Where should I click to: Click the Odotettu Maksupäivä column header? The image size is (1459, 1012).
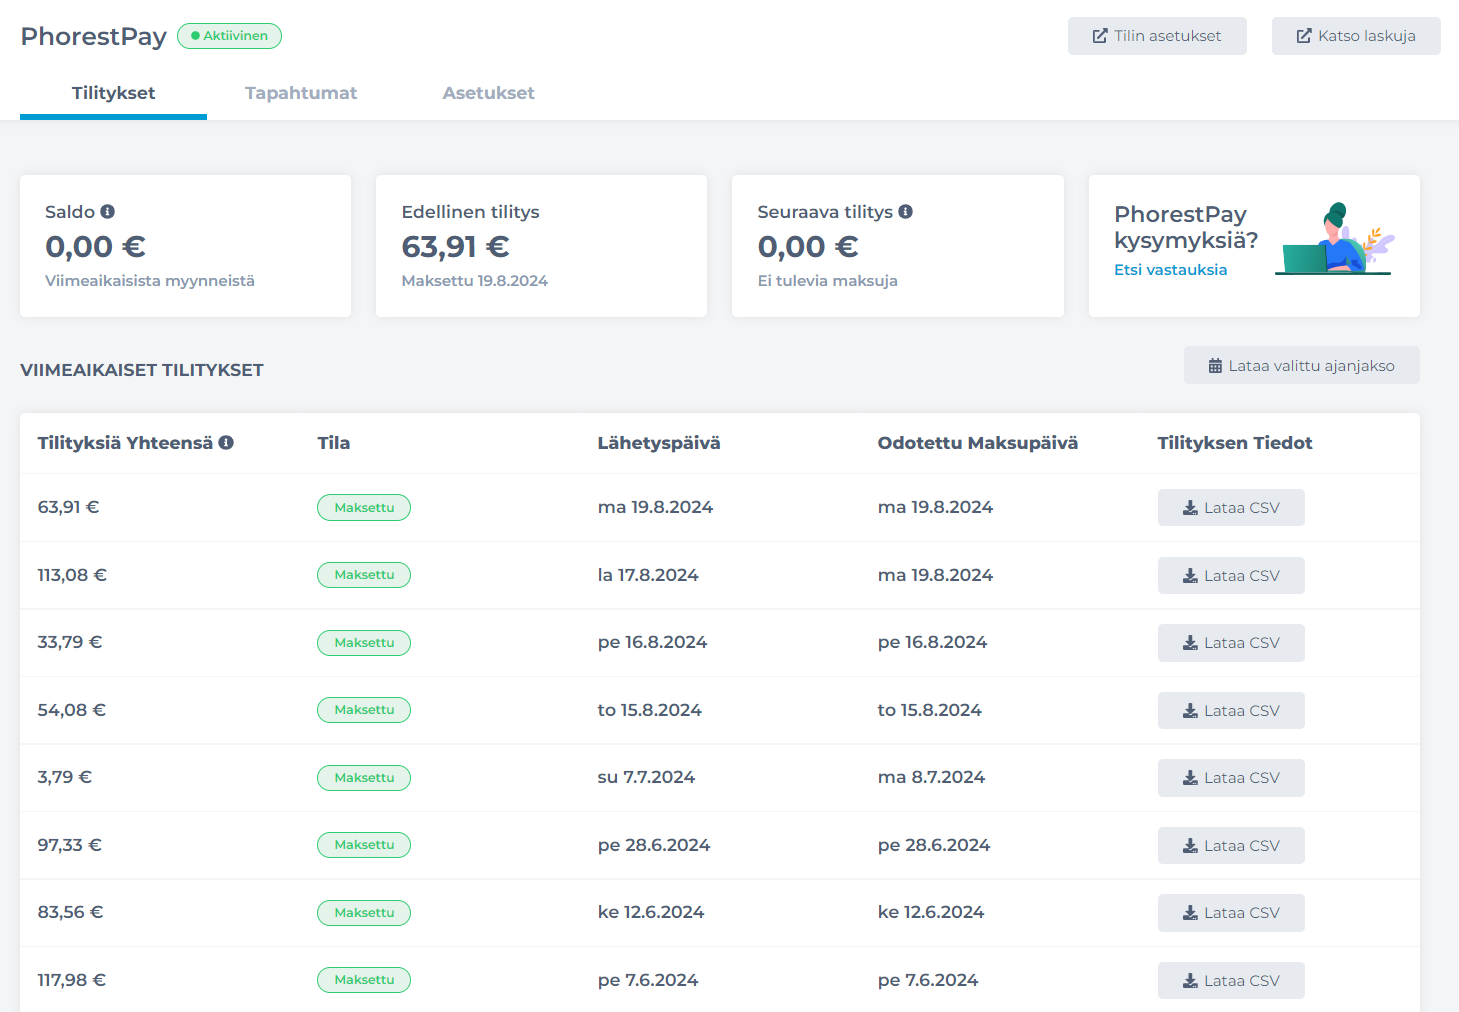point(978,443)
